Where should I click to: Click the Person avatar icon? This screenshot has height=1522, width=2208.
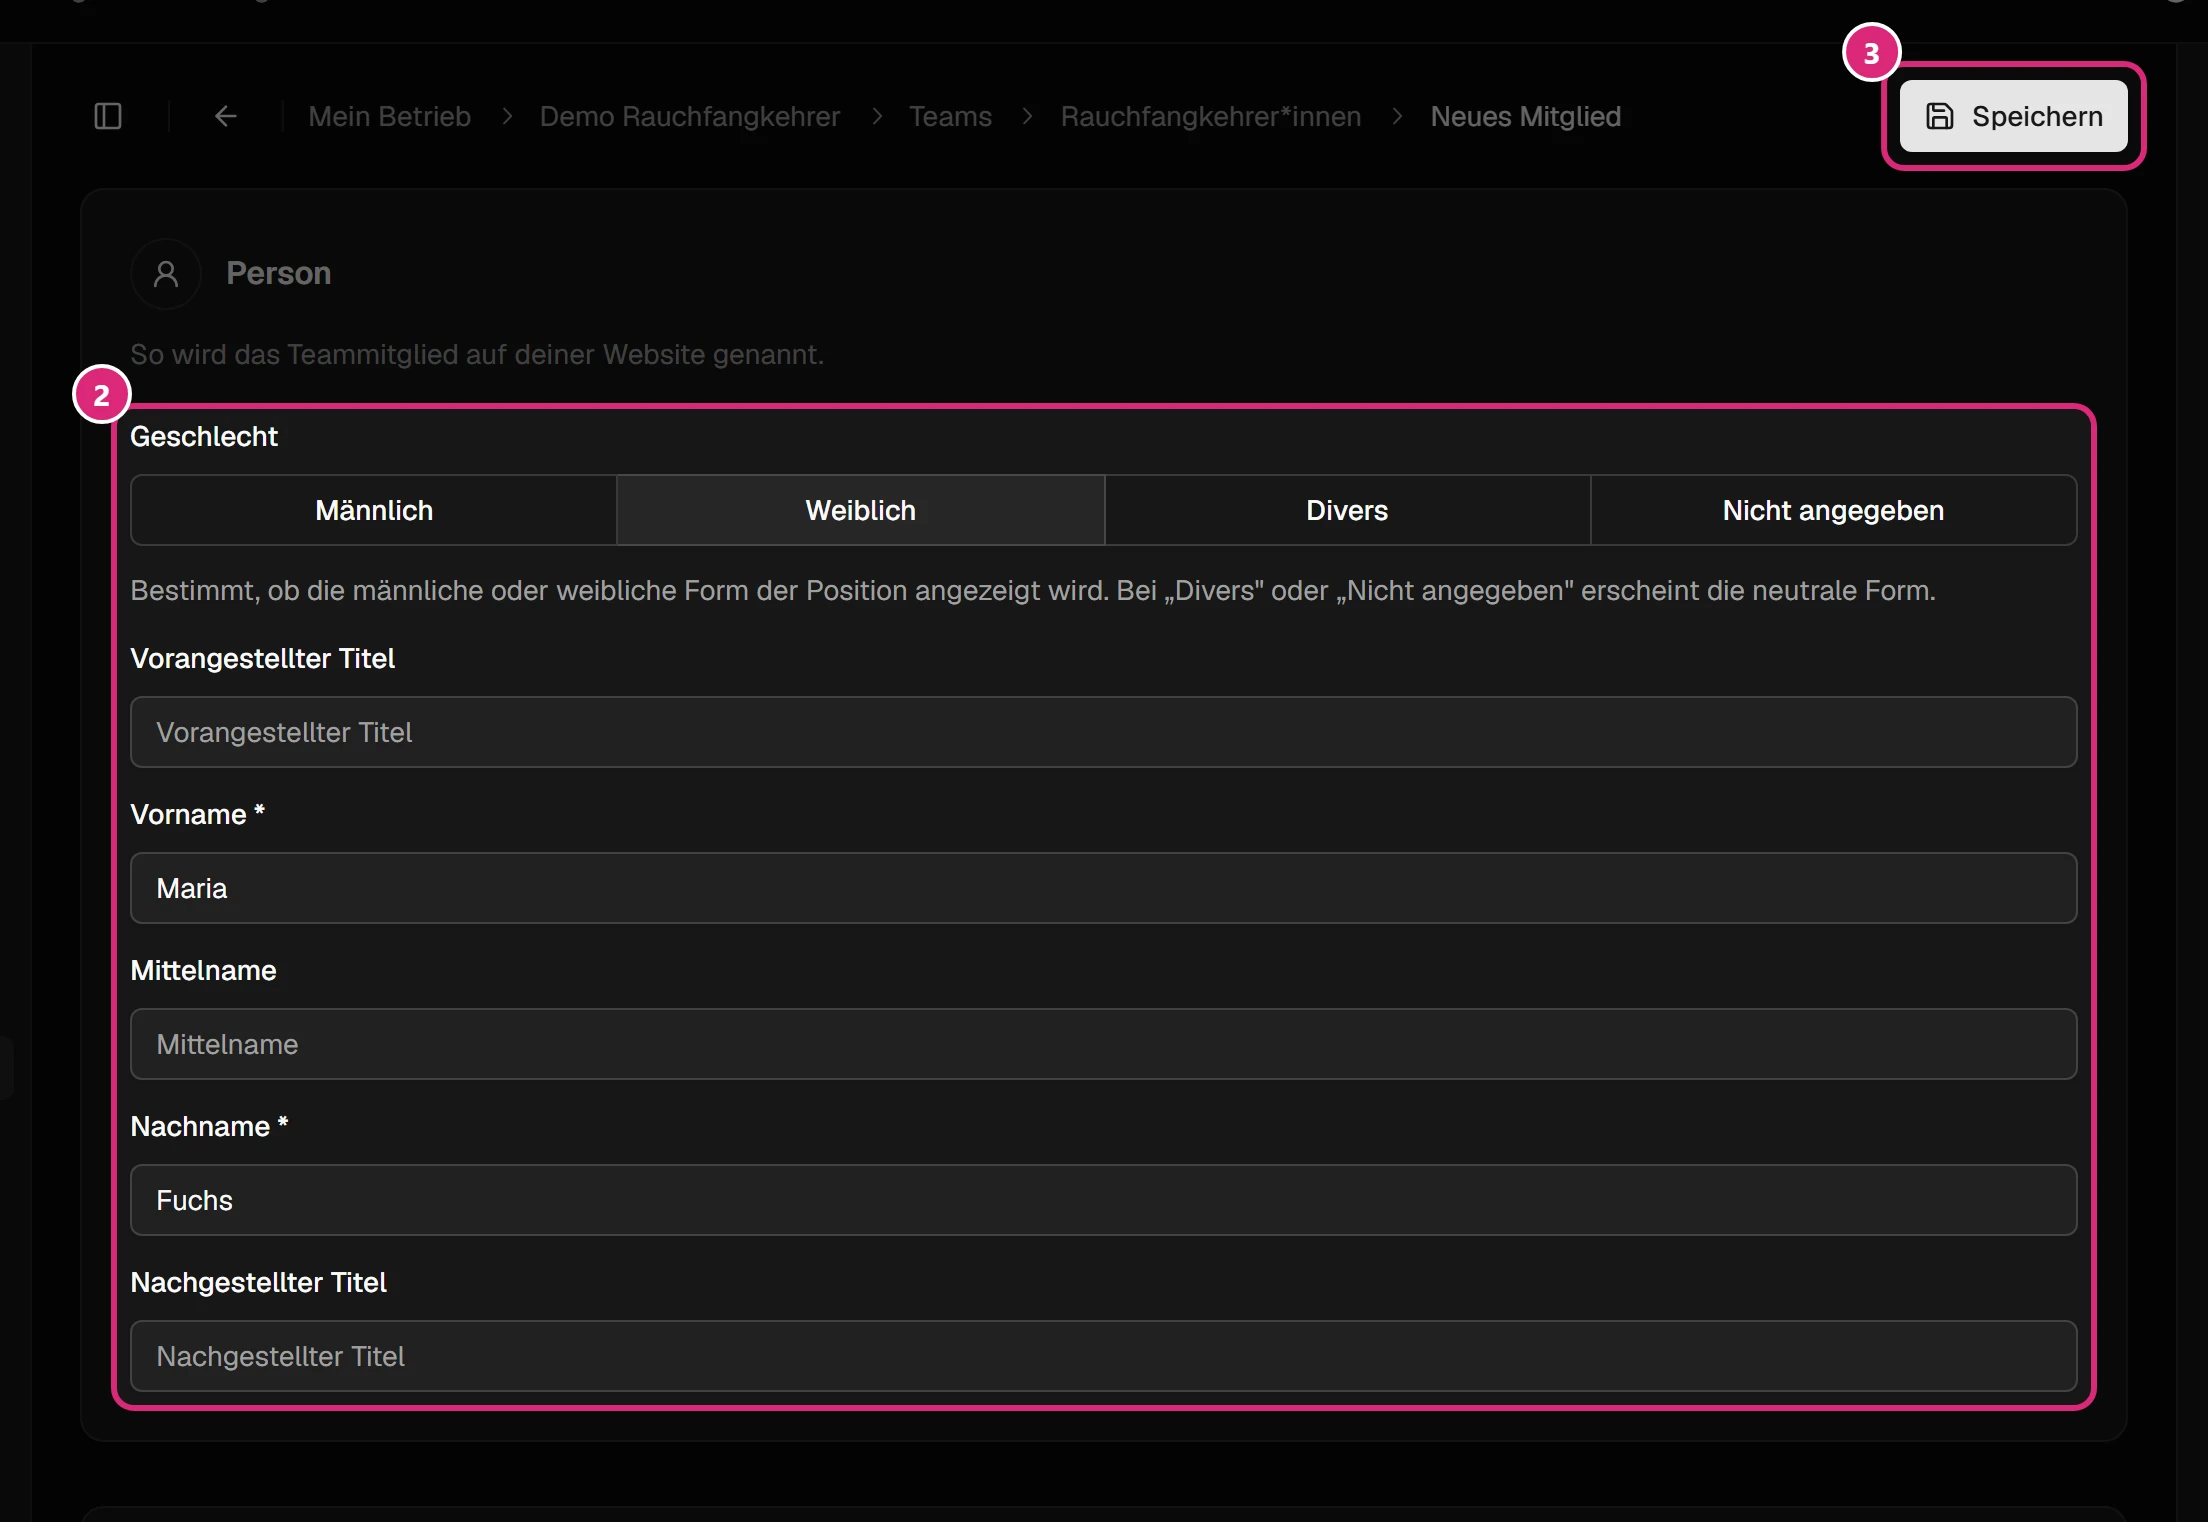[x=166, y=274]
